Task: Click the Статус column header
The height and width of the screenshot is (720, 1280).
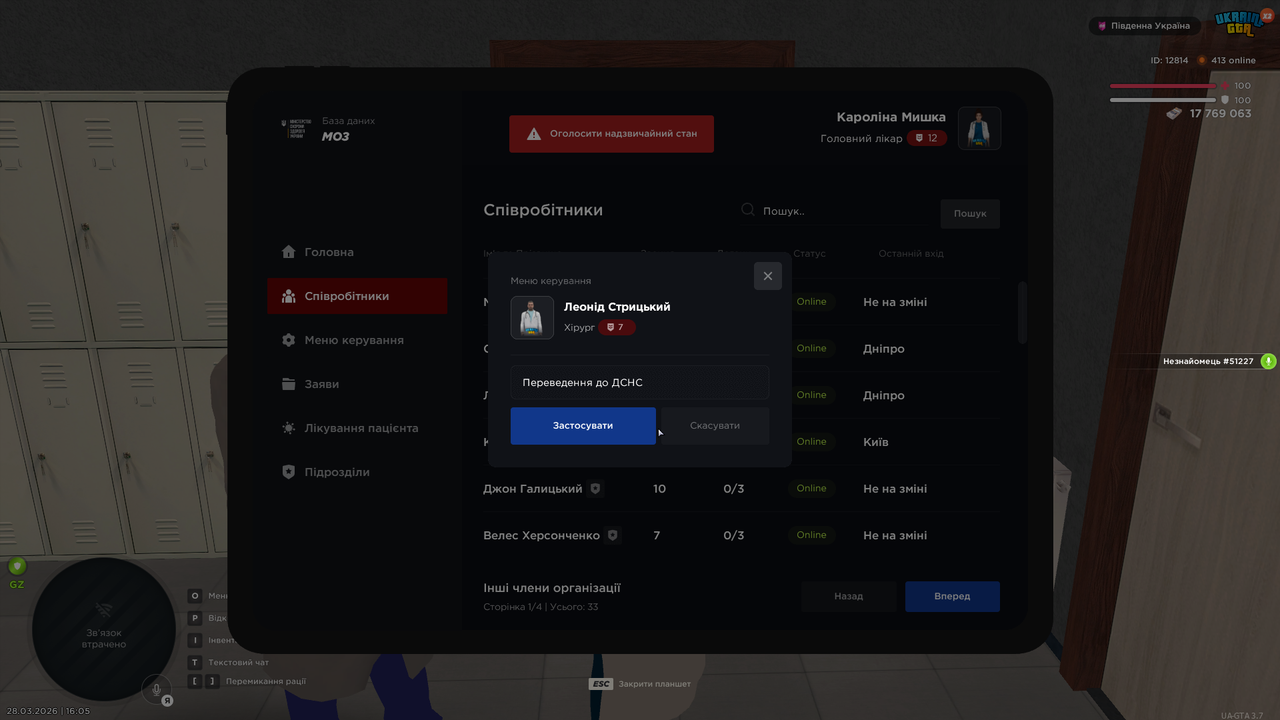Action: coord(810,254)
